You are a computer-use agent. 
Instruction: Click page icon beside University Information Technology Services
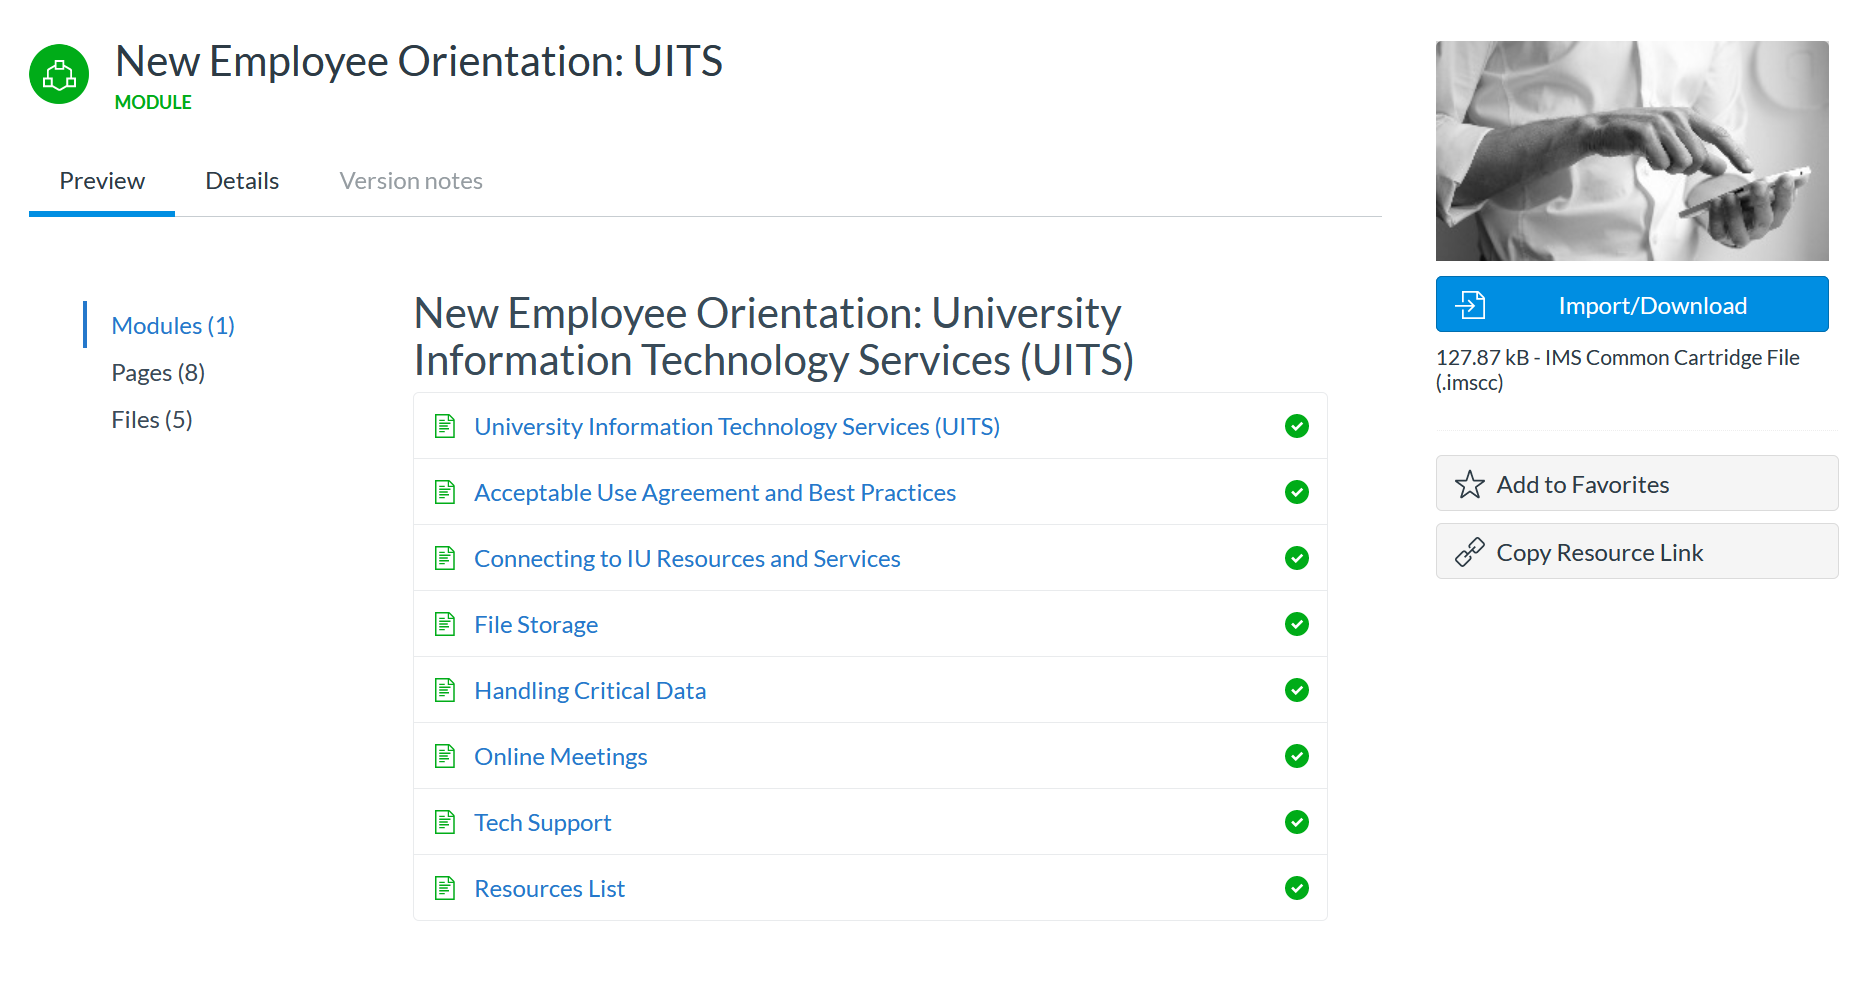point(445,426)
